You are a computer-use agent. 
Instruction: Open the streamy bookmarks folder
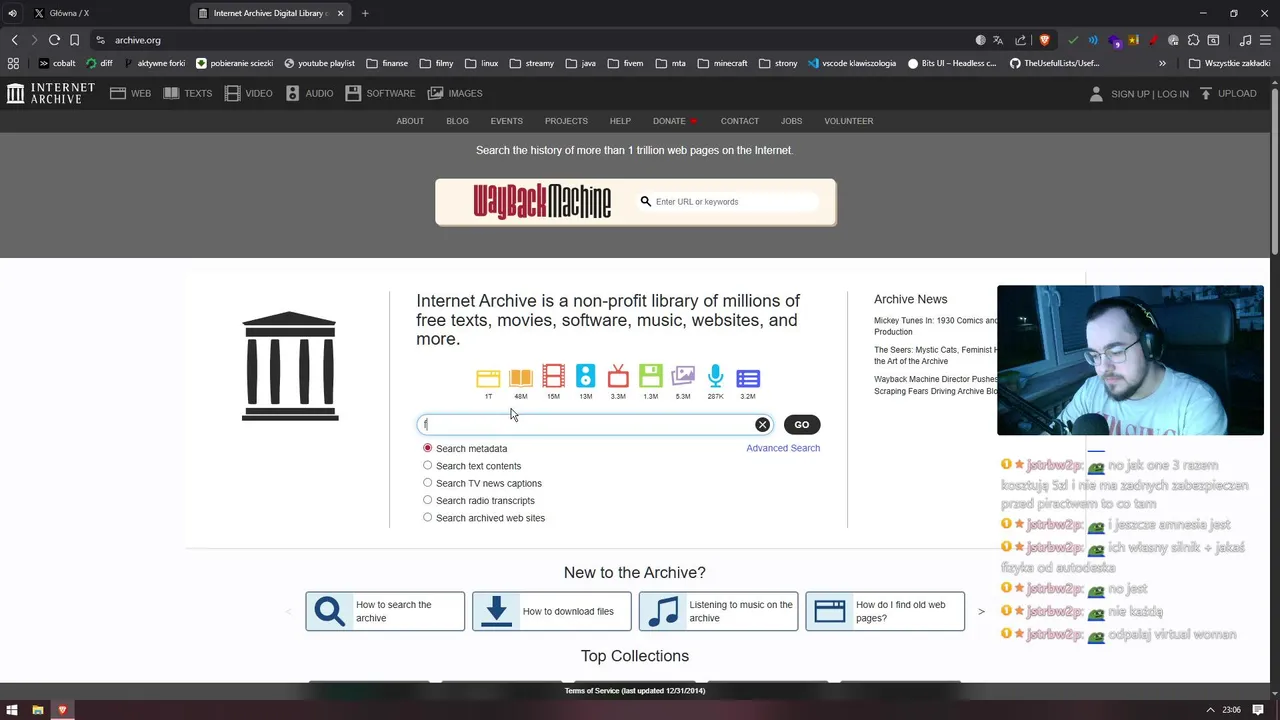(x=531, y=63)
